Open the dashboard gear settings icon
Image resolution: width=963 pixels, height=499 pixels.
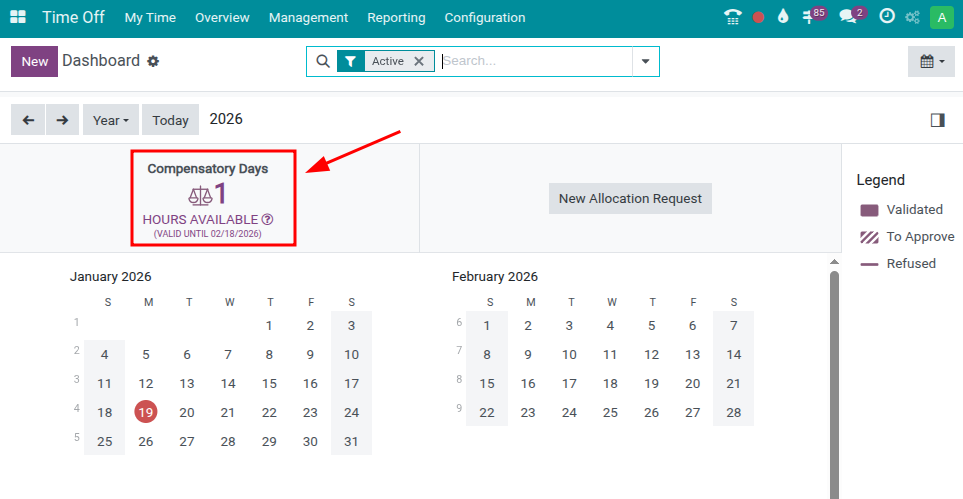pyautogui.click(x=153, y=61)
